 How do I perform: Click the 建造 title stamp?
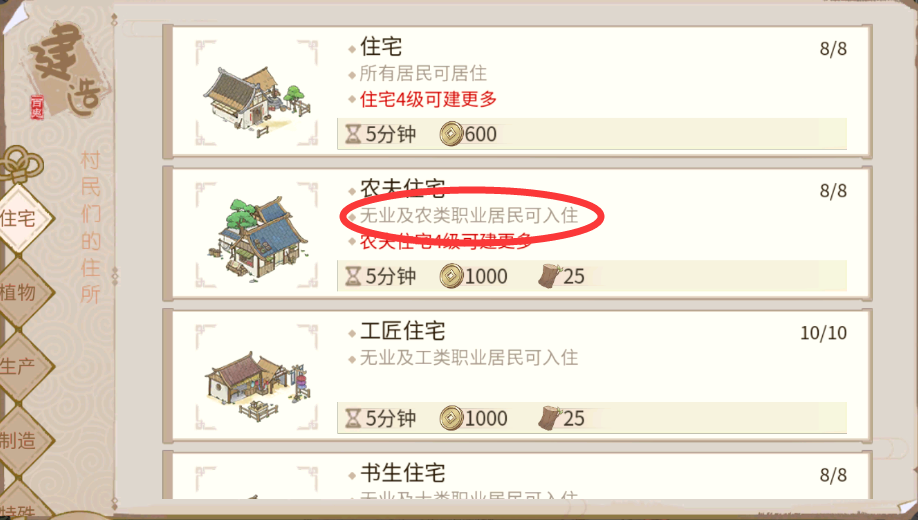66,70
